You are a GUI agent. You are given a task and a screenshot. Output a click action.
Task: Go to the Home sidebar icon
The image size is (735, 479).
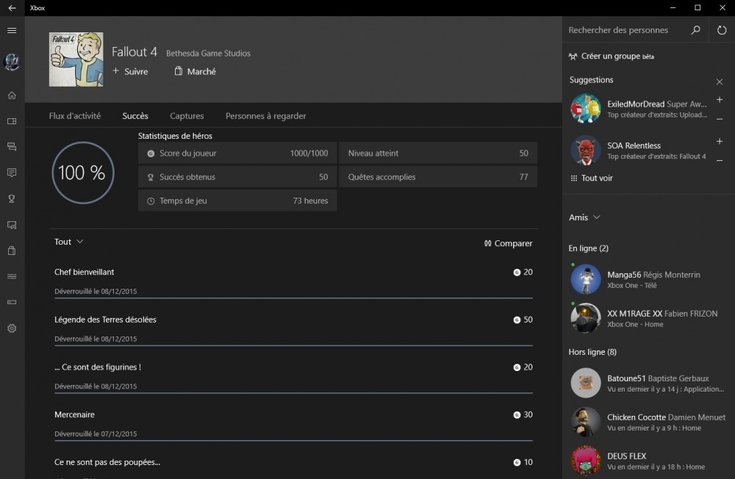click(12, 96)
